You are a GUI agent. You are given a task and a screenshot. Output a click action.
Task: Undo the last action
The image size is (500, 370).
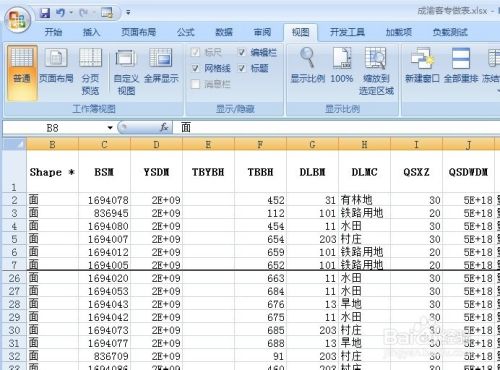61,13
